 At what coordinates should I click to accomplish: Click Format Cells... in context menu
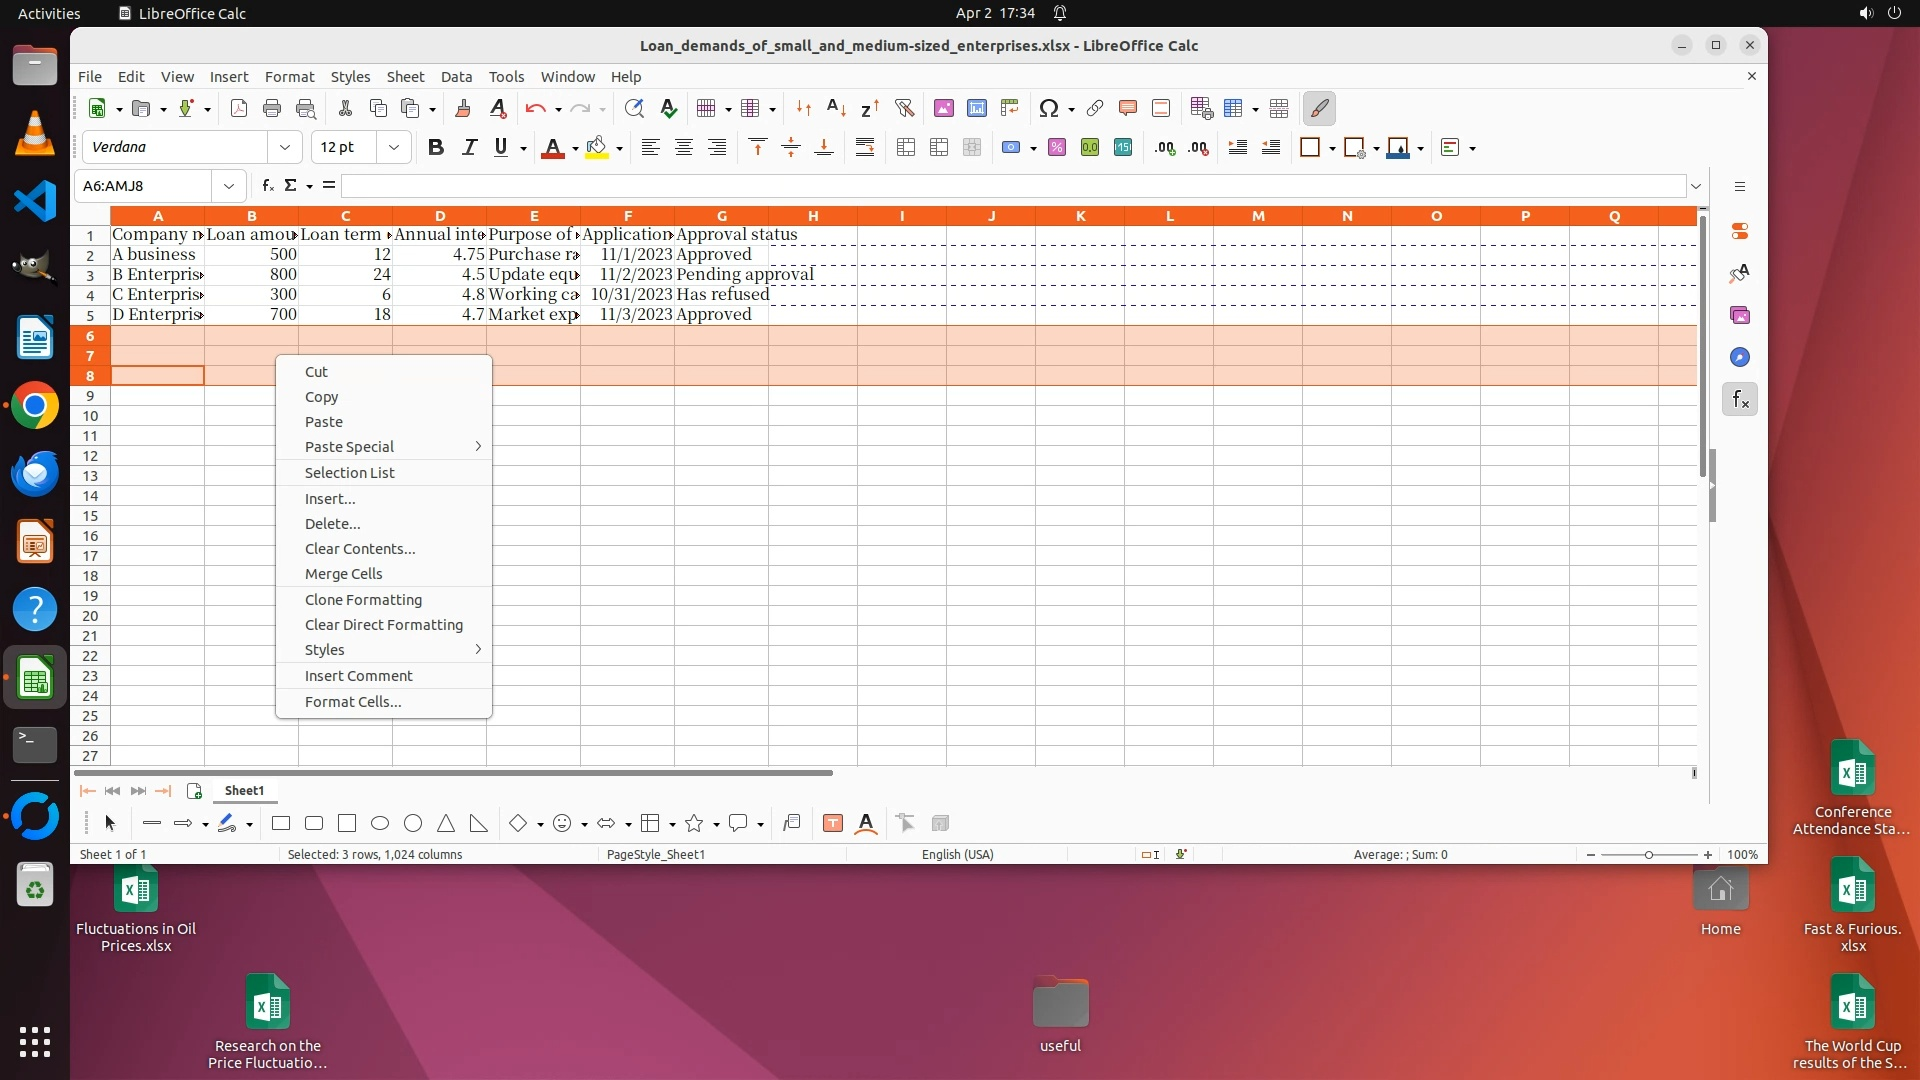(353, 702)
